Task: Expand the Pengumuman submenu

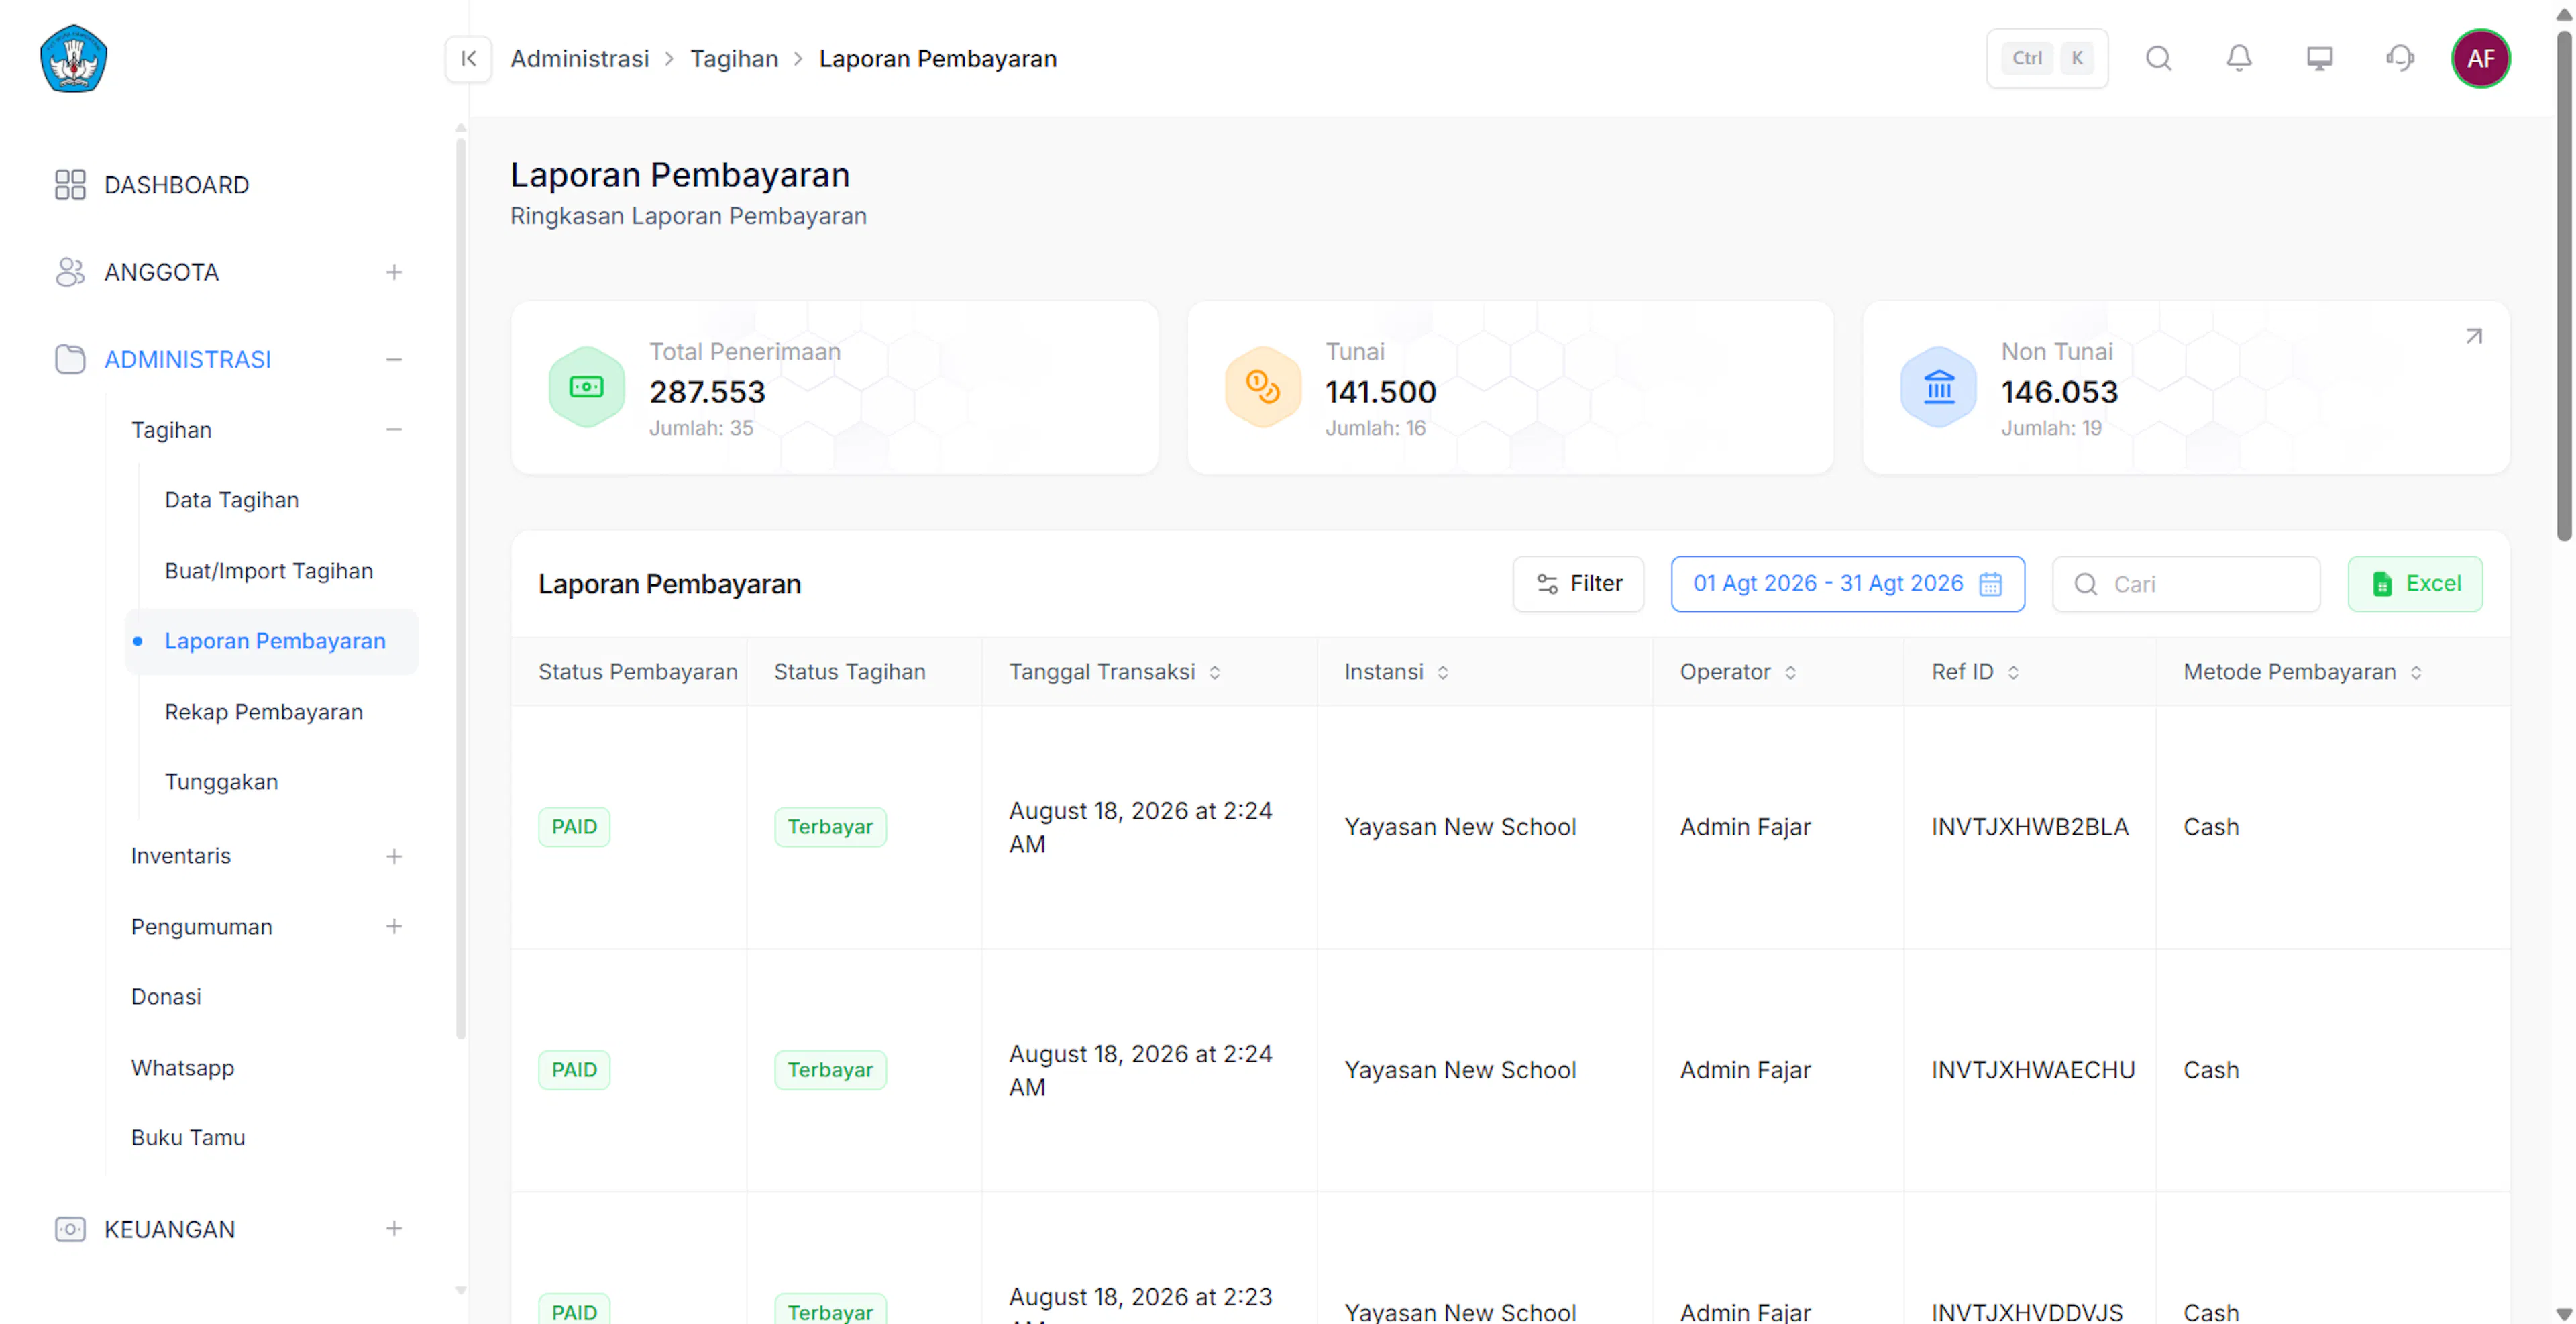Action: tap(394, 926)
